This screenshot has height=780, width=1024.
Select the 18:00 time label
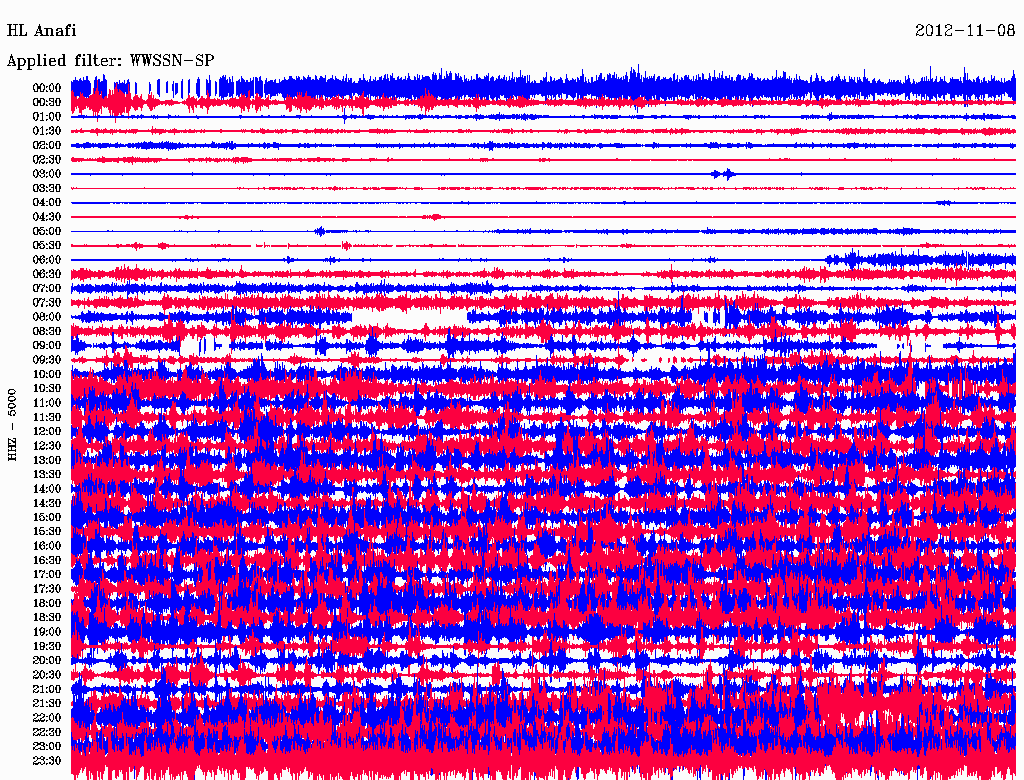tap(46, 604)
